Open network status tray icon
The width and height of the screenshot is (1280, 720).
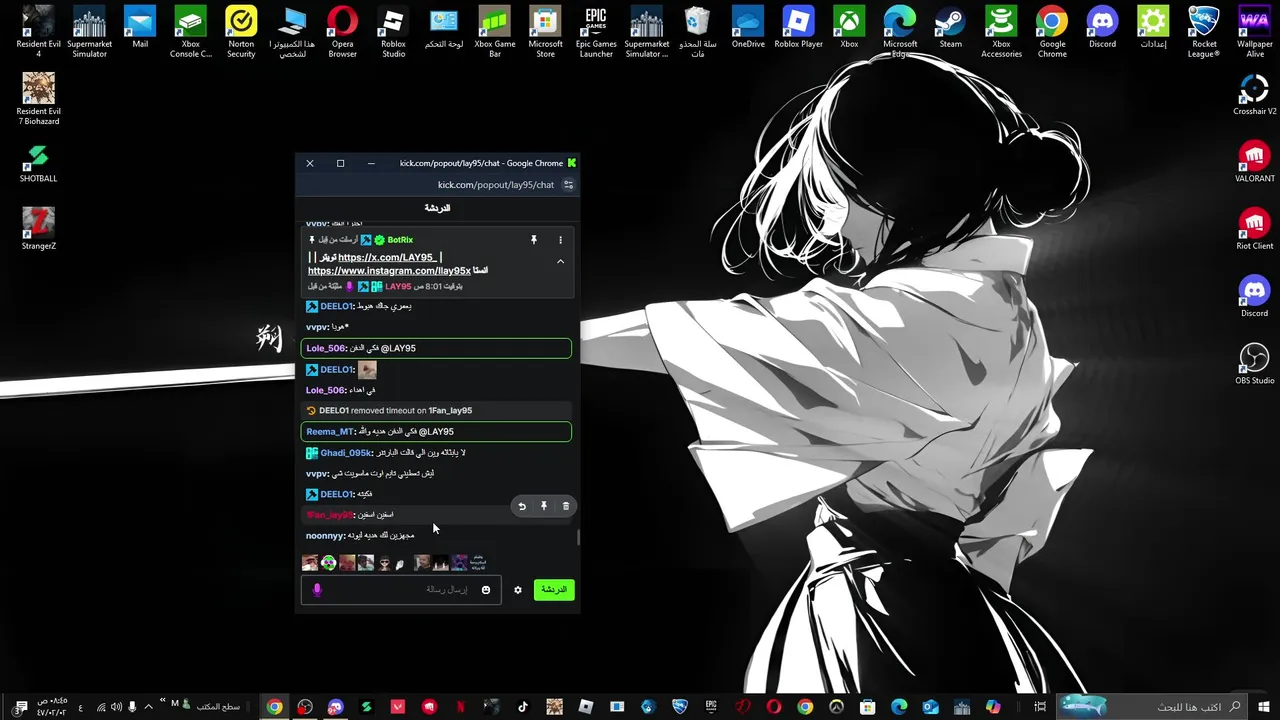pyautogui.click(x=100, y=707)
